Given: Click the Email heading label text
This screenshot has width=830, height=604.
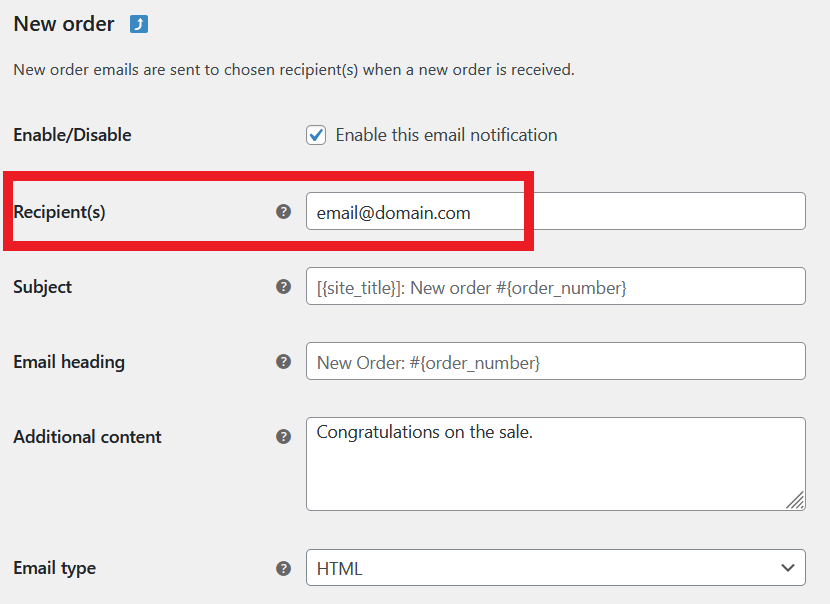Looking at the screenshot, I should (69, 362).
